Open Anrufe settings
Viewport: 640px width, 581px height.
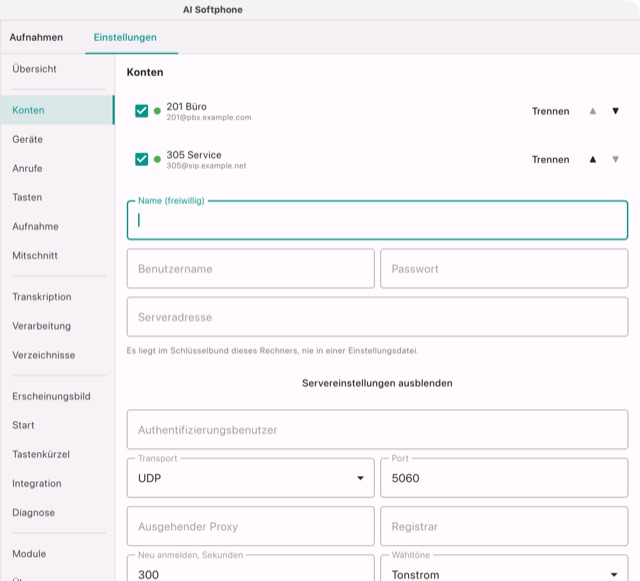point(58,168)
